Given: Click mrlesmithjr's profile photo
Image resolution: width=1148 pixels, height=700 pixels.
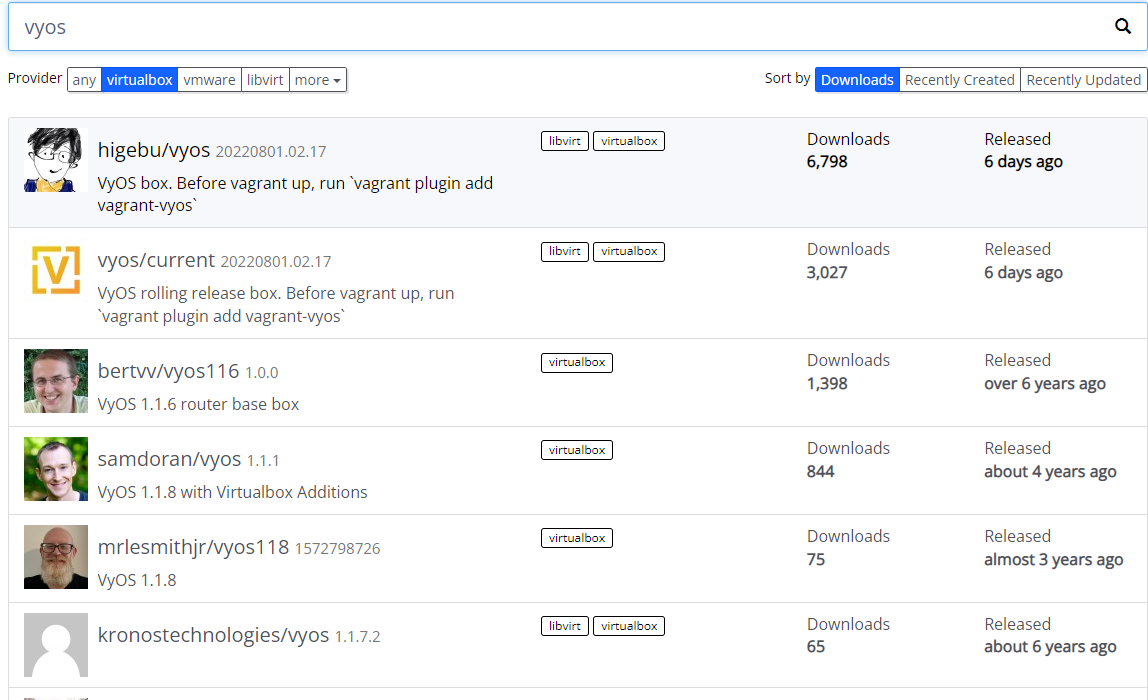Looking at the screenshot, I should (x=56, y=556).
